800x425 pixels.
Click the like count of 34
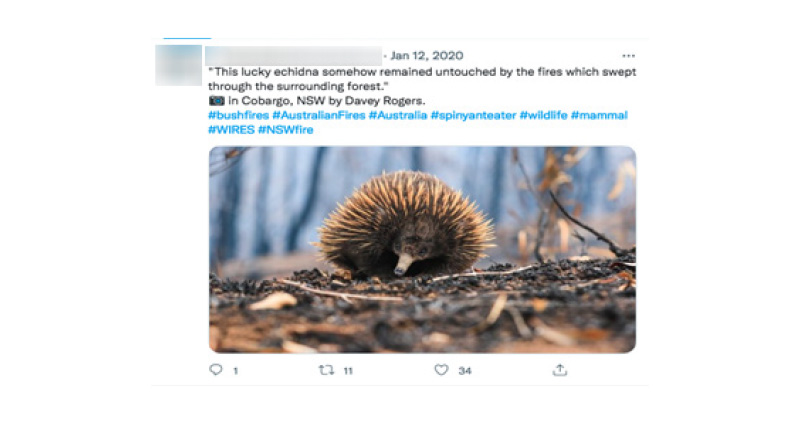465,370
